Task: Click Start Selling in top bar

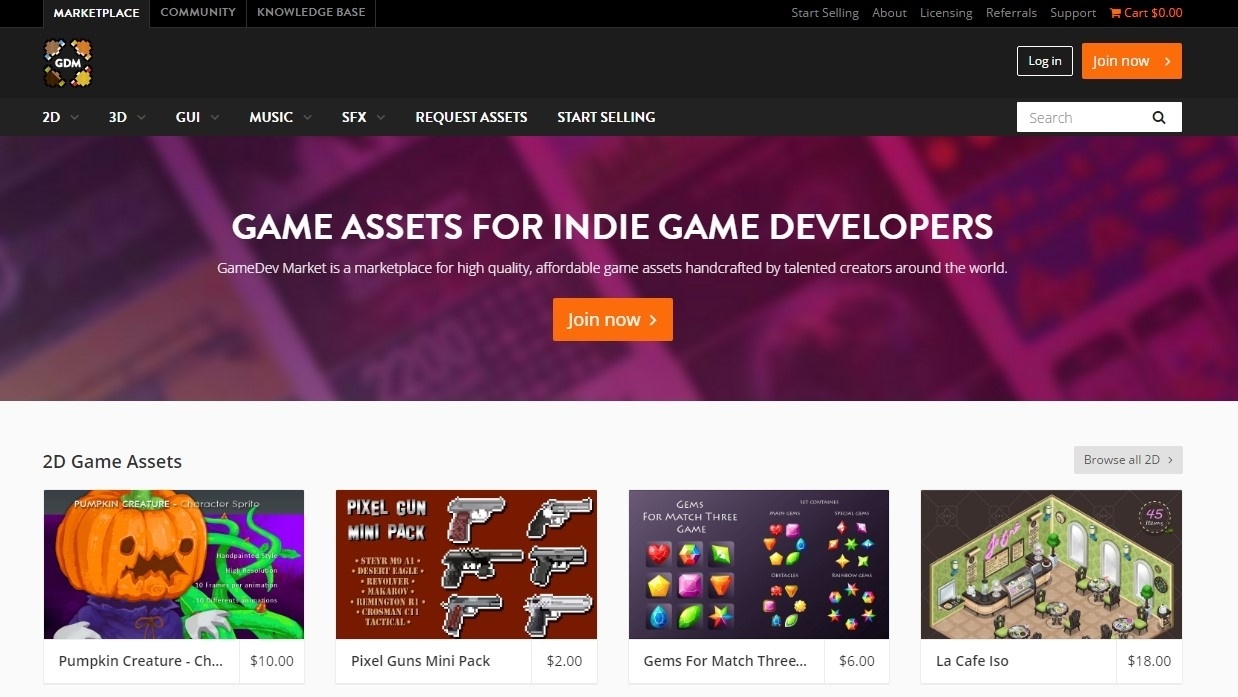Action: (825, 13)
